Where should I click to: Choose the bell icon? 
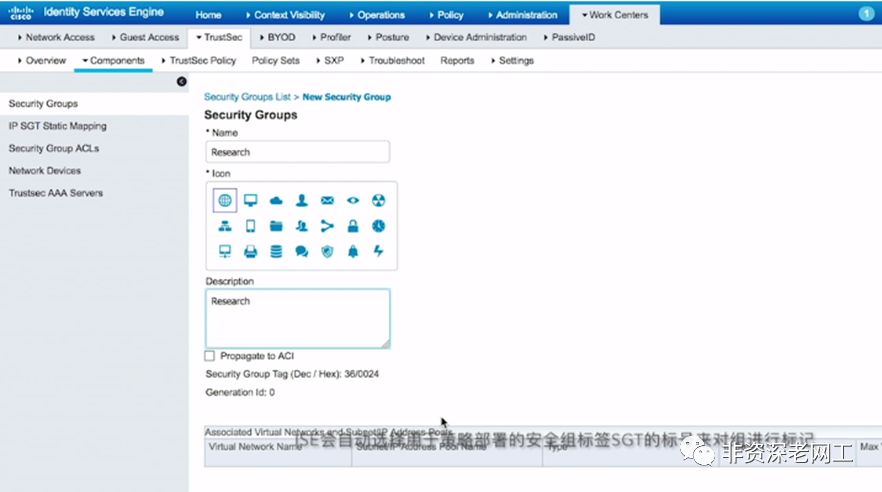pos(353,251)
